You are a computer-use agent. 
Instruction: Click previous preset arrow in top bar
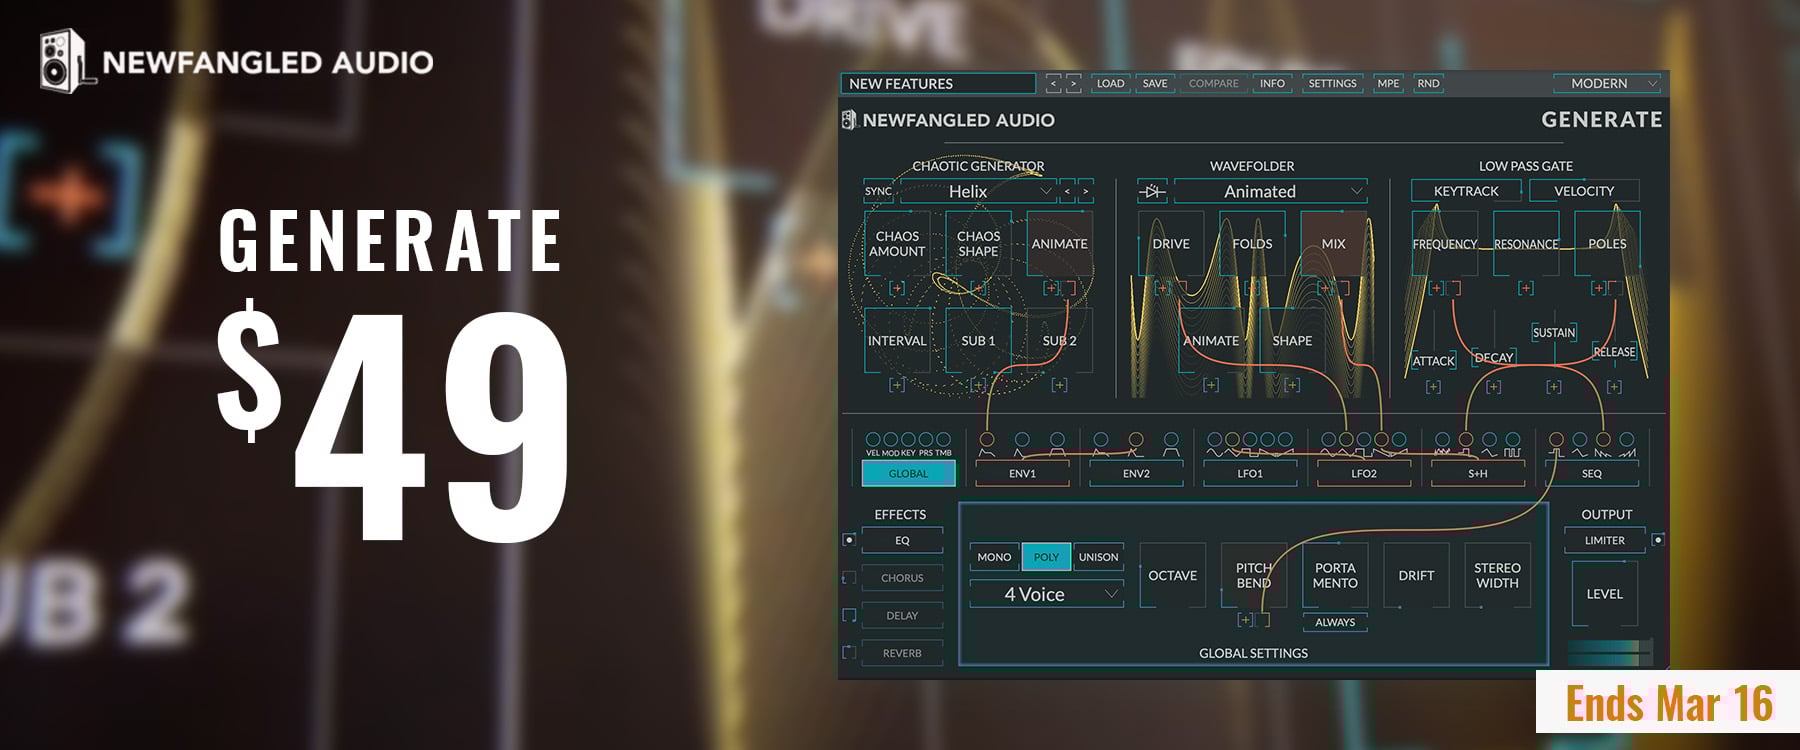1053,84
